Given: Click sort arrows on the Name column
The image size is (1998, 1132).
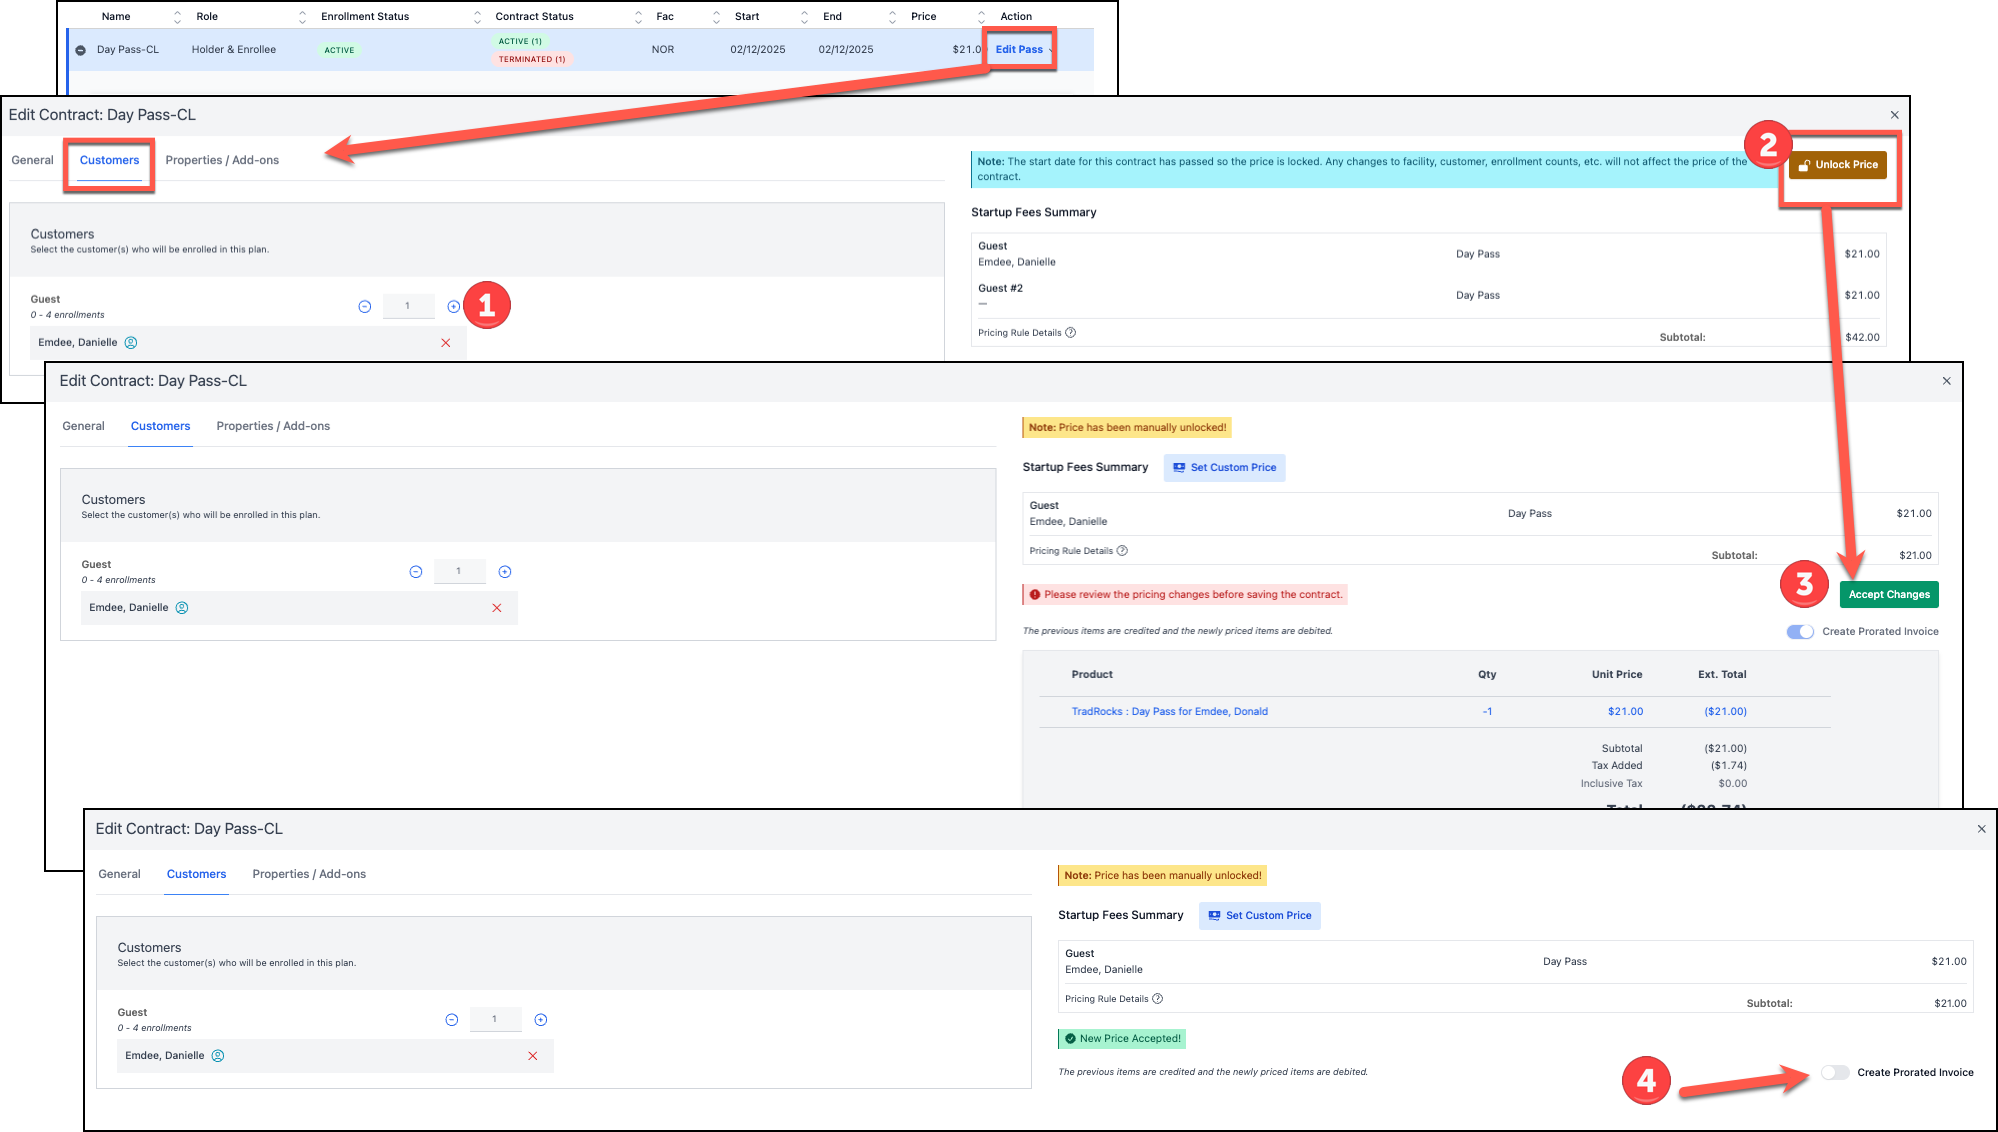Looking at the screenshot, I should (177, 17).
